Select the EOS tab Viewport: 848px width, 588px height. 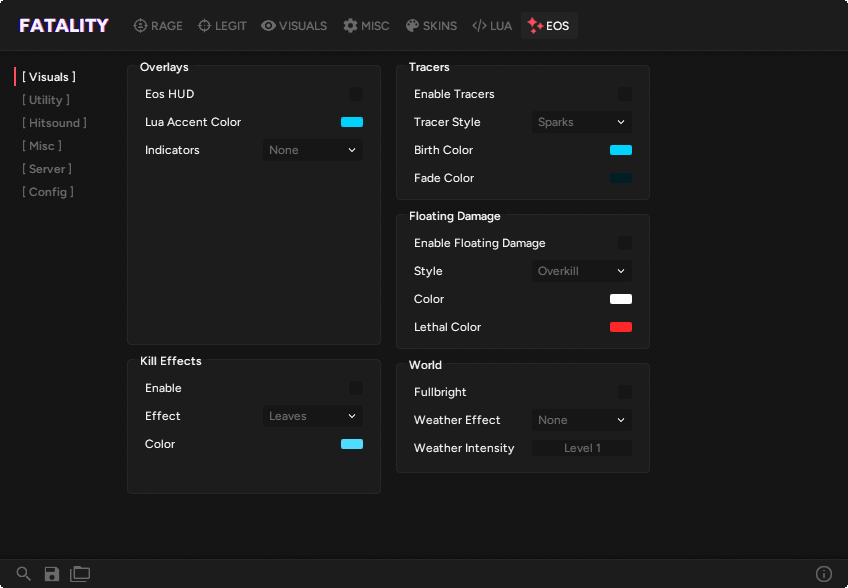[549, 25]
